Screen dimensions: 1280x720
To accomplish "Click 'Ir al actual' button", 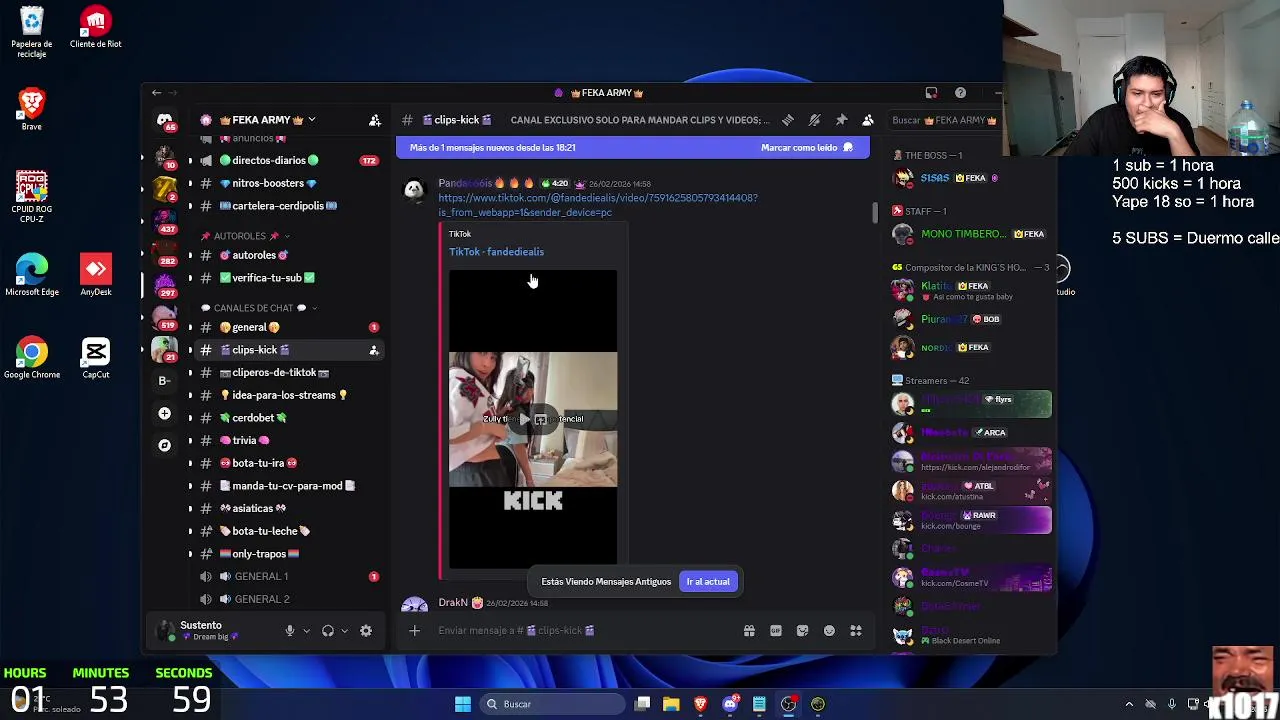I will tap(708, 581).
